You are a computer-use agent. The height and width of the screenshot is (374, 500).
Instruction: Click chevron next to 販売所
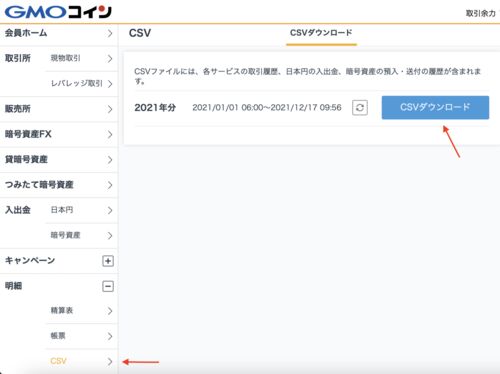click(110, 109)
